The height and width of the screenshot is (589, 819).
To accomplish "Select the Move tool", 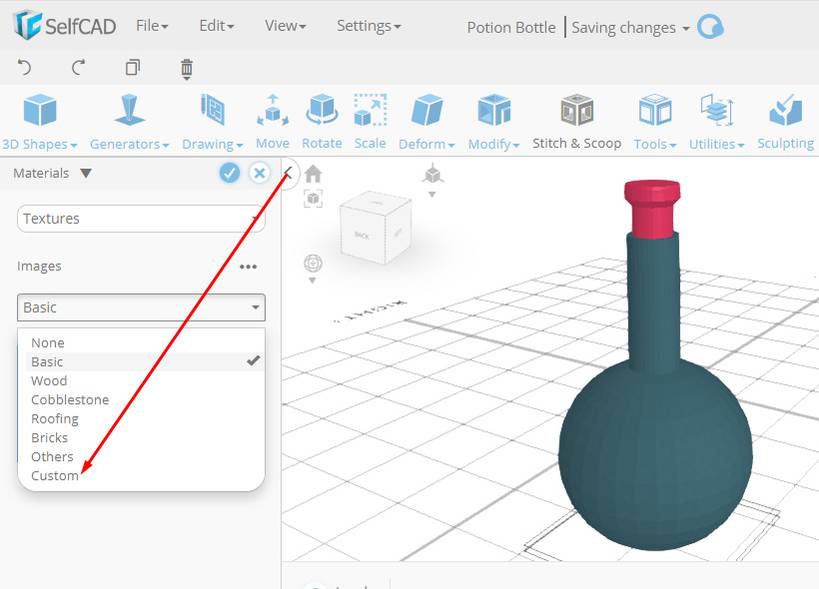I will (x=273, y=122).
